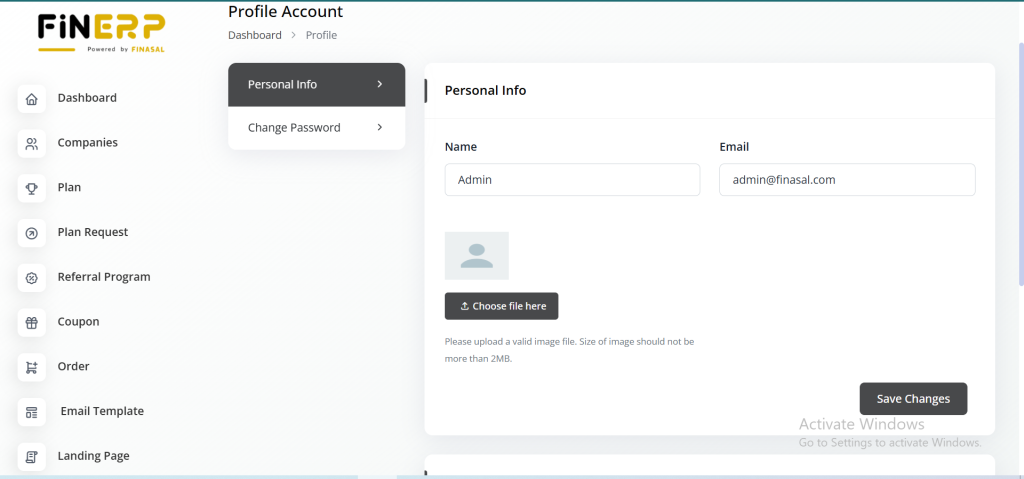
Task: Click the Referral Program badge icon
Action: coord(32,278)
